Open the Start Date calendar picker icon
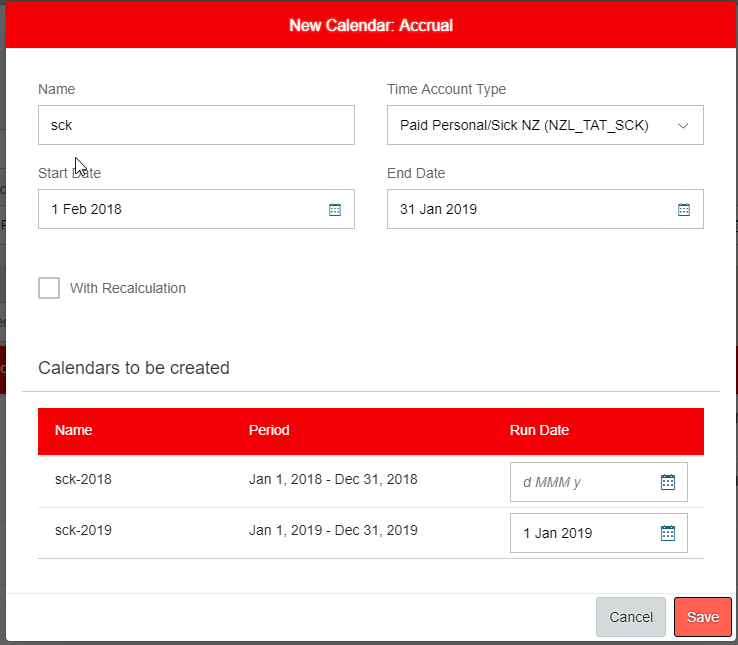The image size is (738, 645). [335, 210]
